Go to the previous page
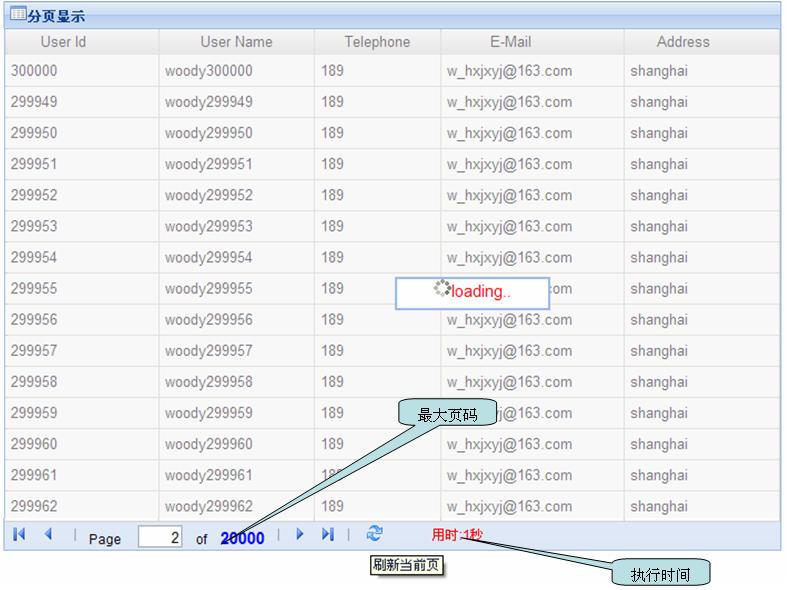The height and width of the screenshot is (590, 789). 48,535
